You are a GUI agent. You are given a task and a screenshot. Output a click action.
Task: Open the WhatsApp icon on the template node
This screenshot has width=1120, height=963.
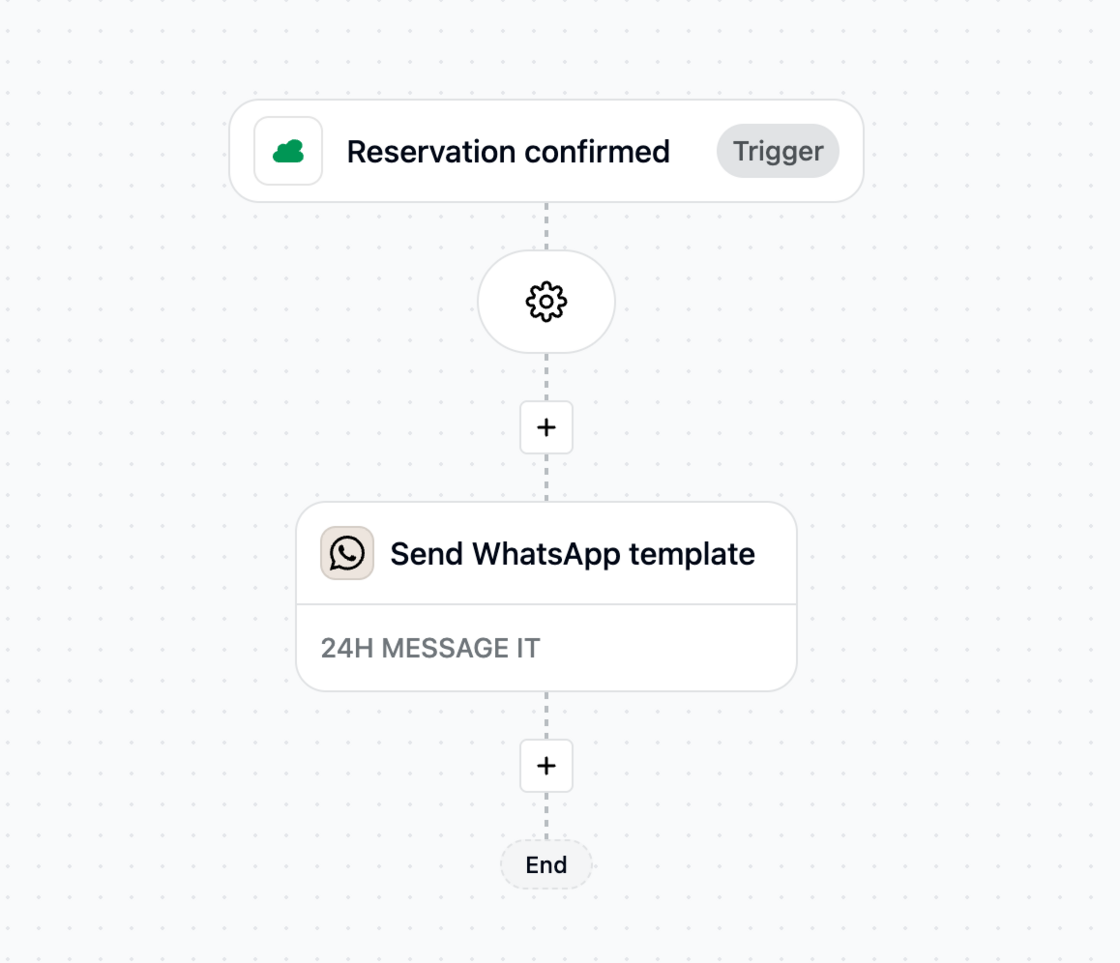346,553
